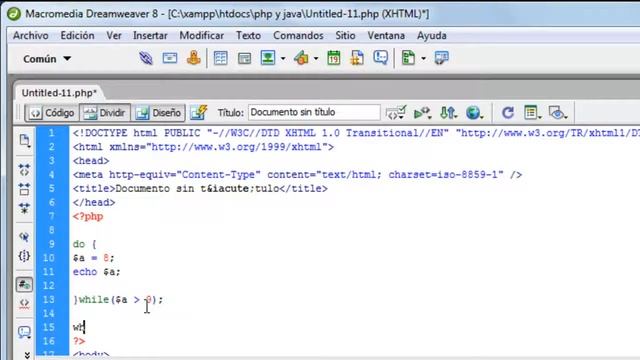This screenshot has width=640, height=360.
Task: Open the Sitio menu
Action: coord(345,36)
